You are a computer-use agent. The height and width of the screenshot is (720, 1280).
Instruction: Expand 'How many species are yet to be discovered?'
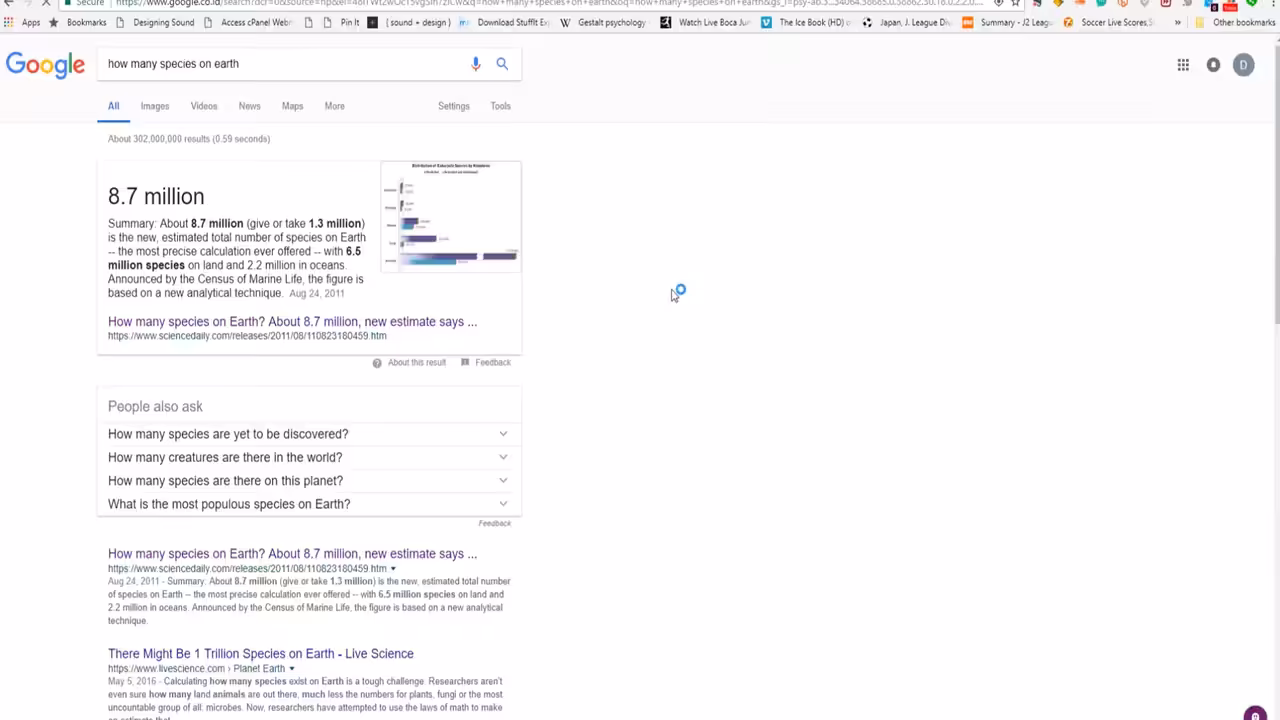pyautogui.click(x=309, y=434)
